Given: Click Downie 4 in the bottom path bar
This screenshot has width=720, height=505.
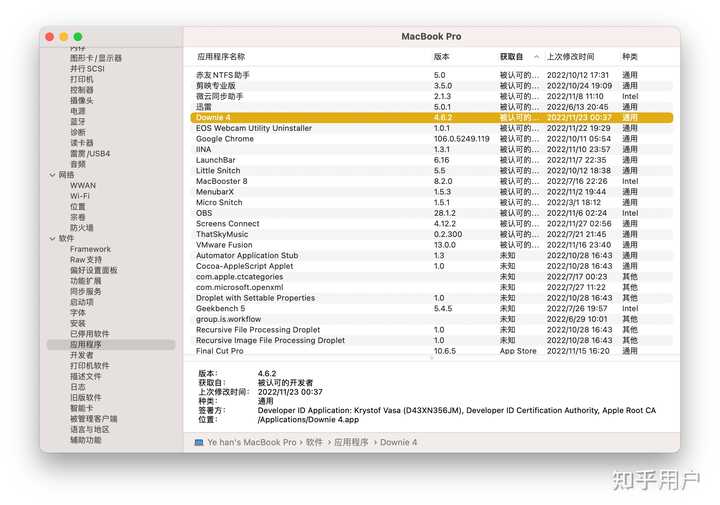Looking at the screenshot, I should [398, 442].
